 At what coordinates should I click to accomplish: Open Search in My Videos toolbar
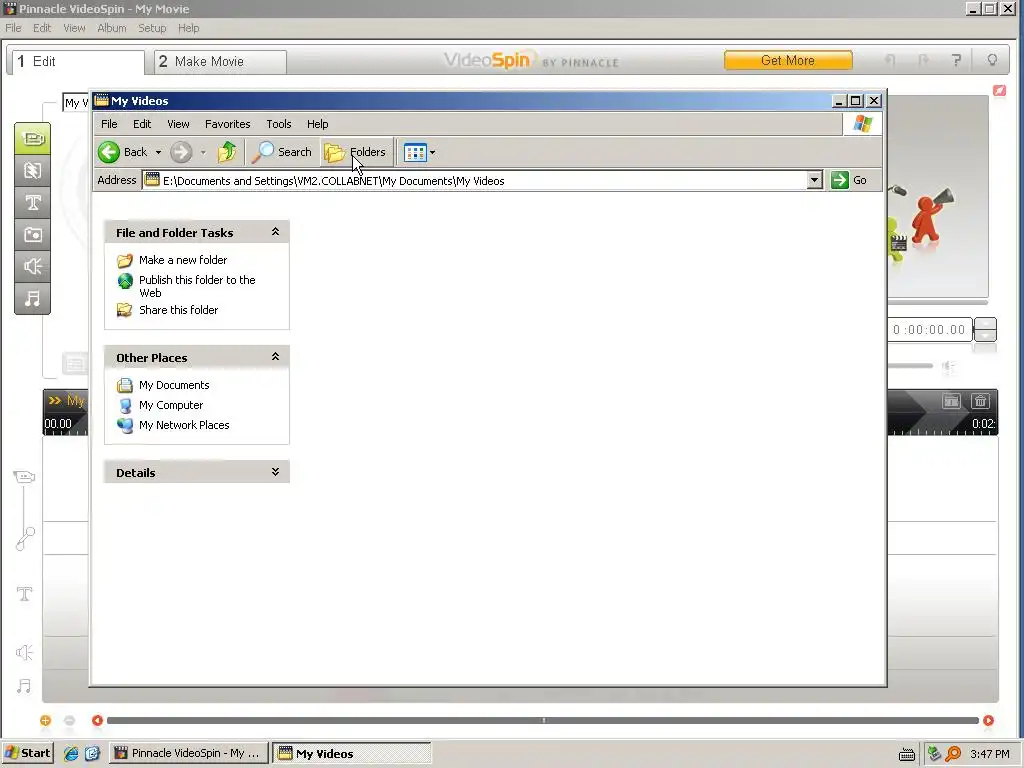(283, 152)
